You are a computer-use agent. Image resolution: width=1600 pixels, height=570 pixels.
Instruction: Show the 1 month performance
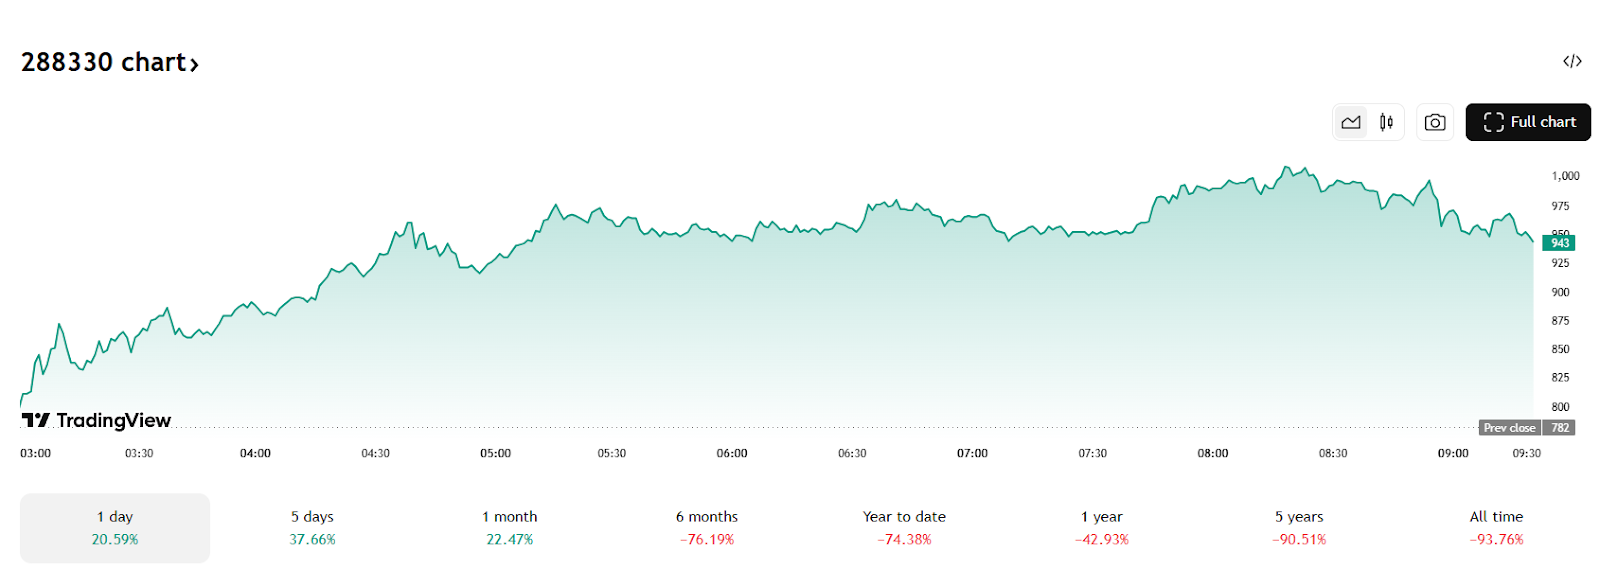pyautogui.click(x=510, y=528)
